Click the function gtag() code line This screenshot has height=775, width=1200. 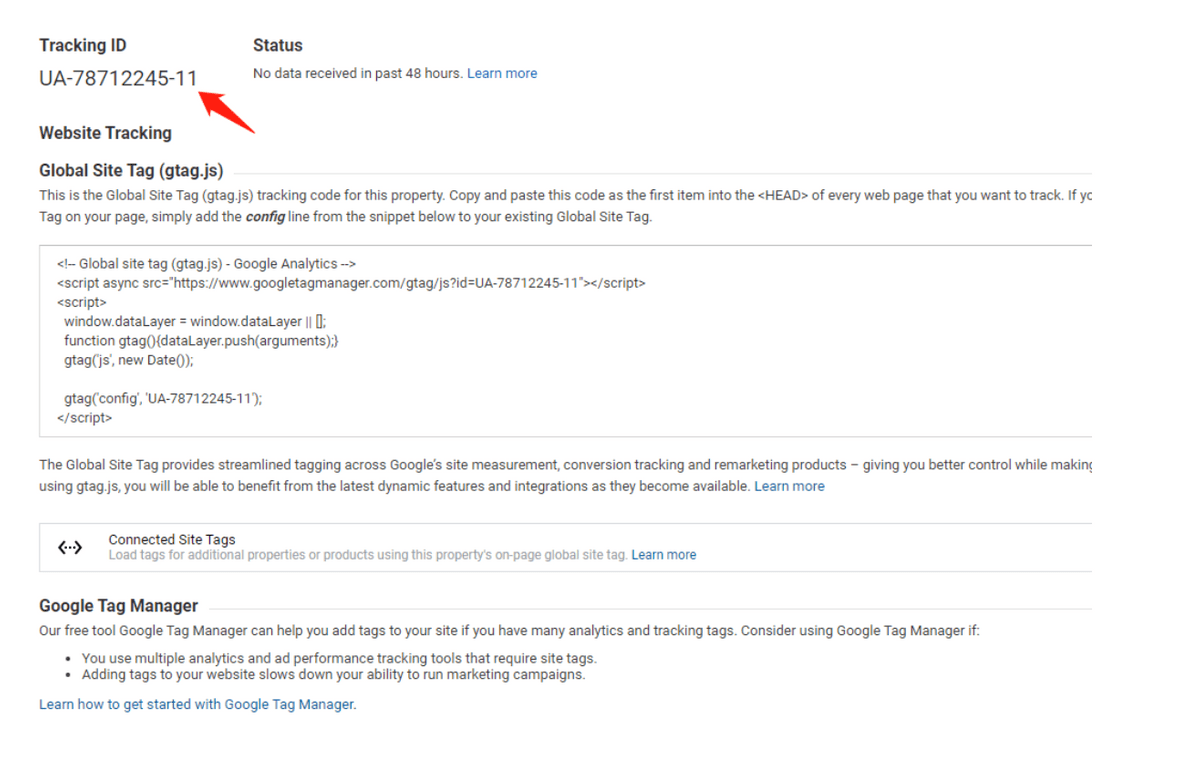[x=202, y=341]
